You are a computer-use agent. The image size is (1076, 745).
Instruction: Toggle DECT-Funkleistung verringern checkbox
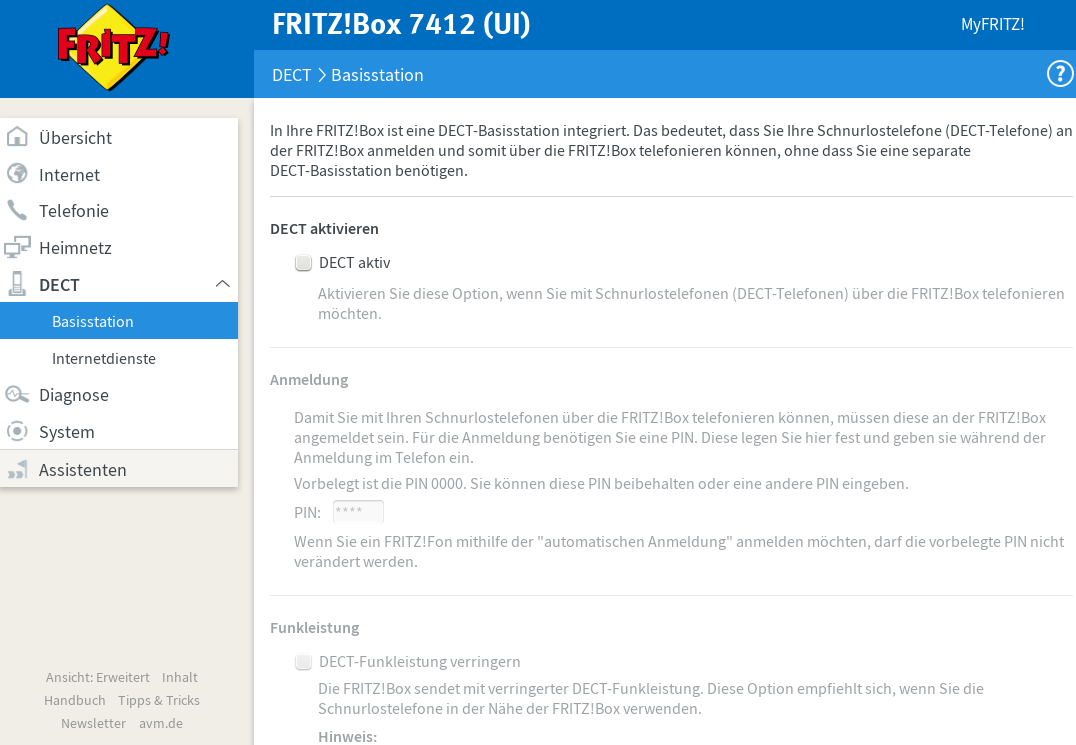tap(304, 662)
